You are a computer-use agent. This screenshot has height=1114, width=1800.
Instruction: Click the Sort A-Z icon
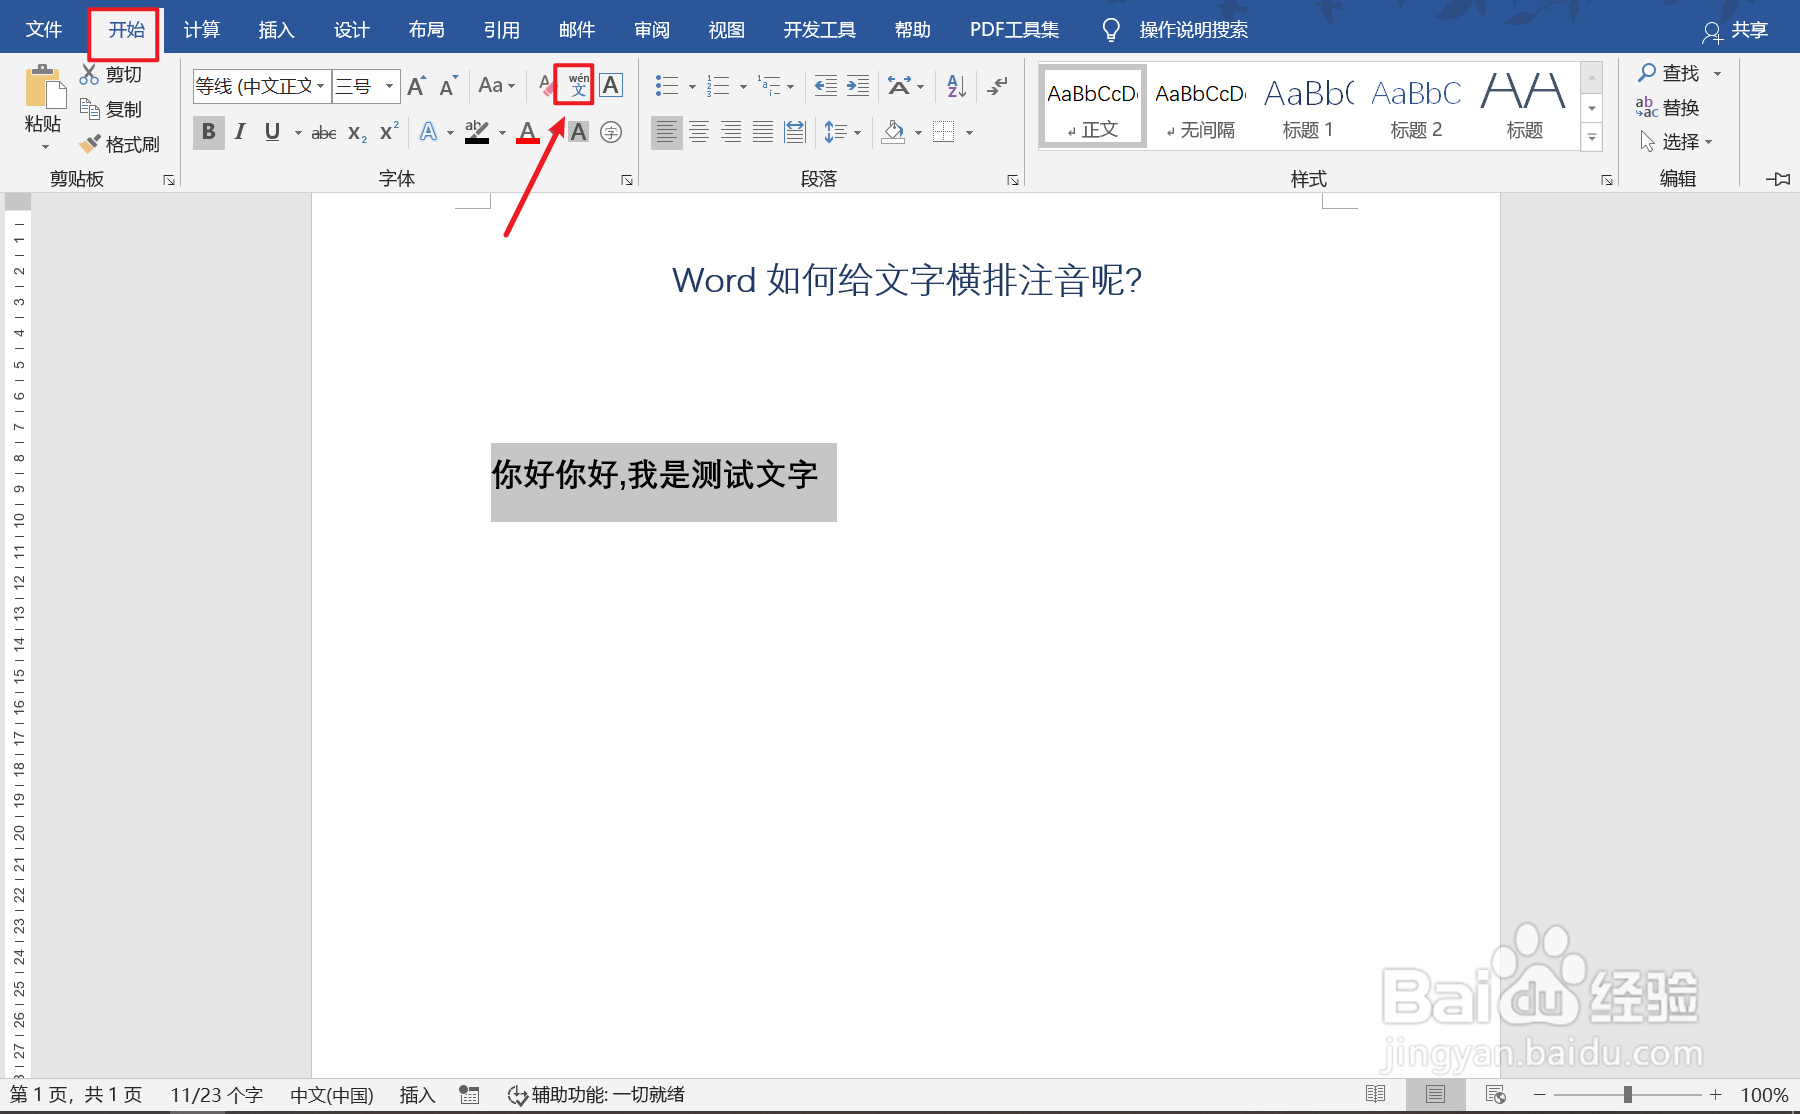tap(956, 86)
